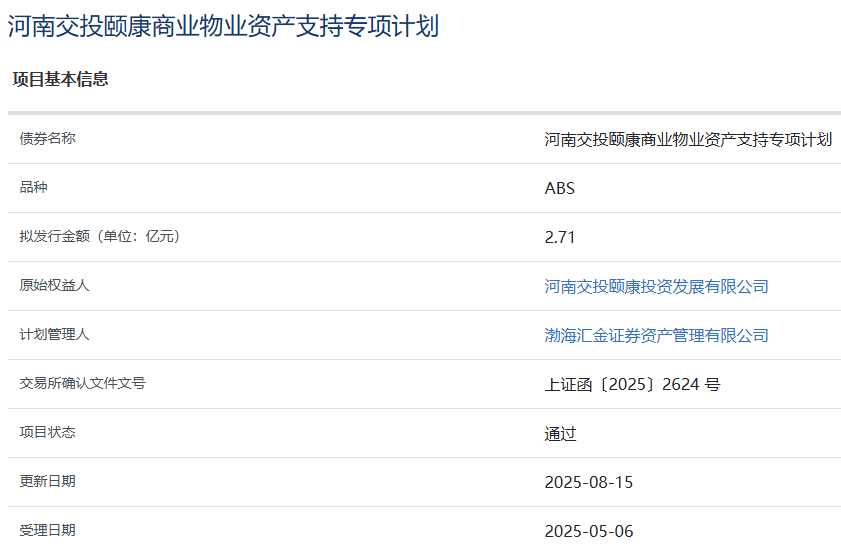Click the 拟发行金额(单位:亿元) label
Image resolution: width=841 pixels, height=555 pixels.
(x=99, y=237)
